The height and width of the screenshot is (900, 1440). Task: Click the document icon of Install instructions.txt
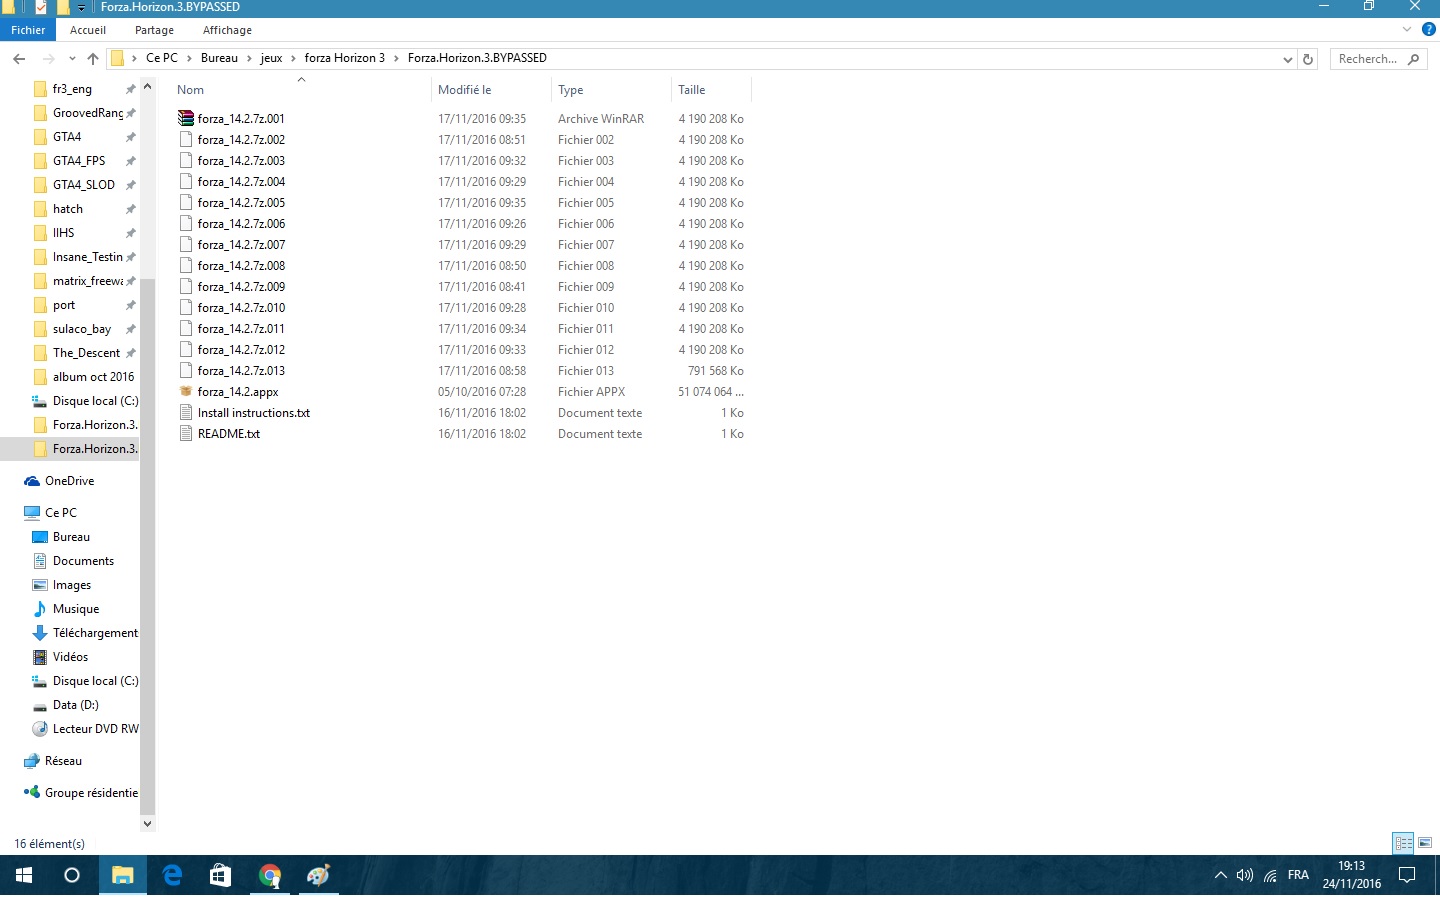[x=186, y=412]
